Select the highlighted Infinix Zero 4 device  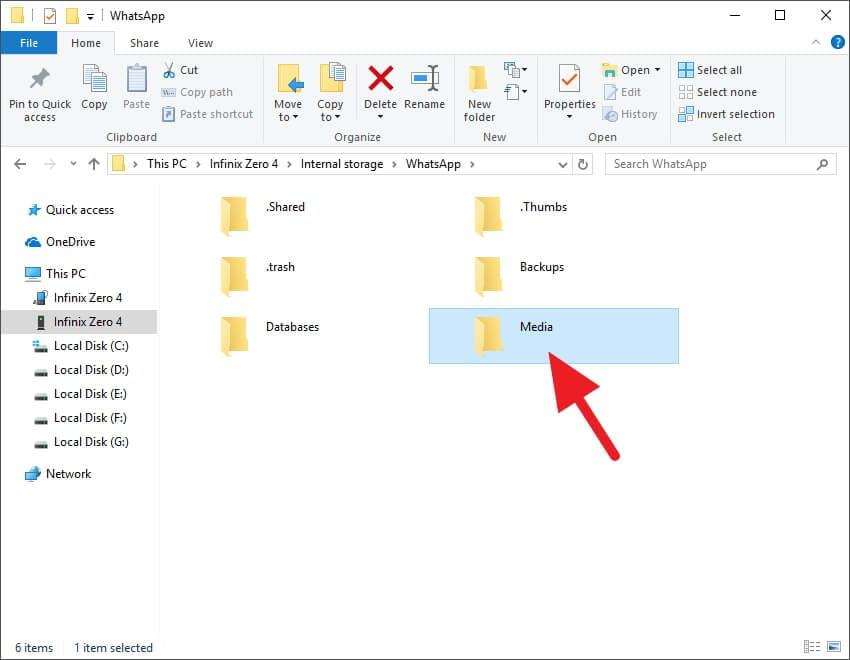tap(79, 322)
